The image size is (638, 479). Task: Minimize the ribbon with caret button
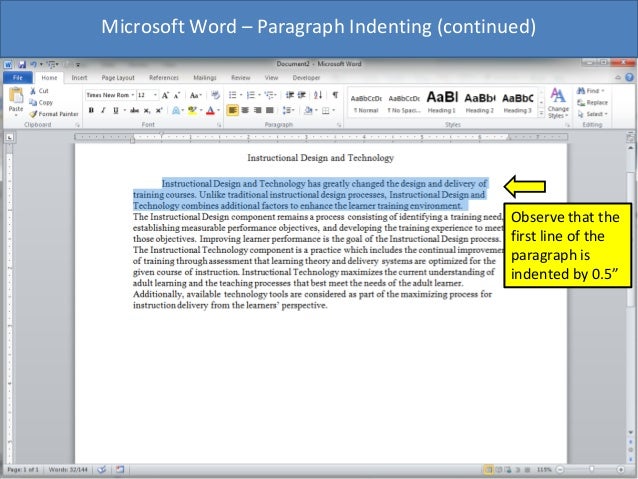[618, 77]
